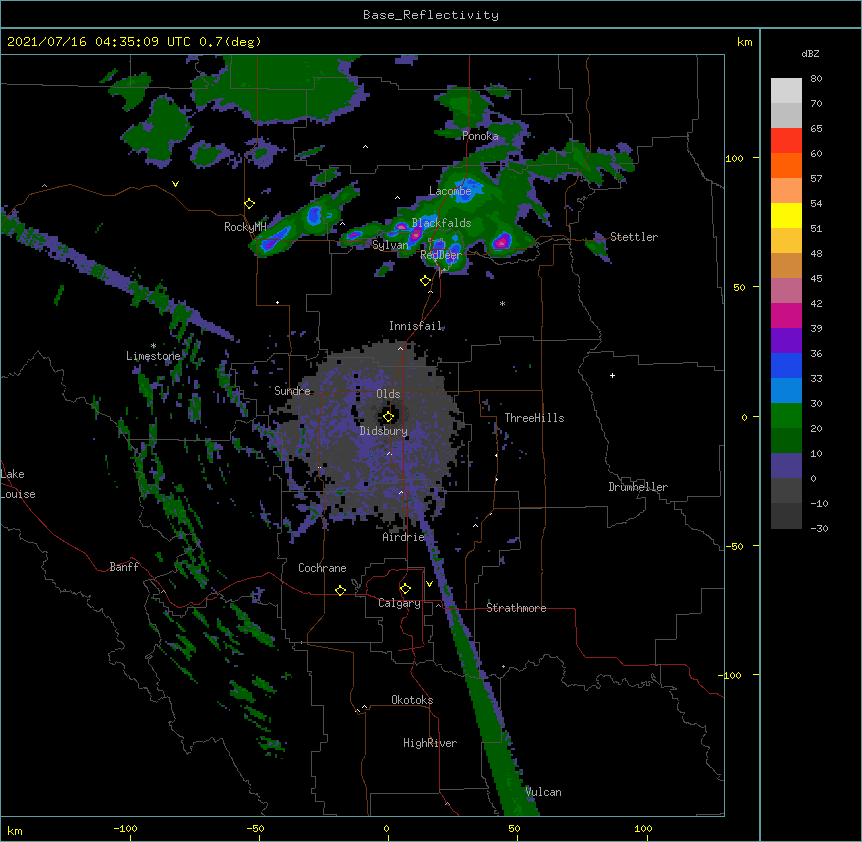Pick the bright green 20-30 dBZ legend swatch
The width and height of the screenshot is (862, 842).
click(786, 416)
